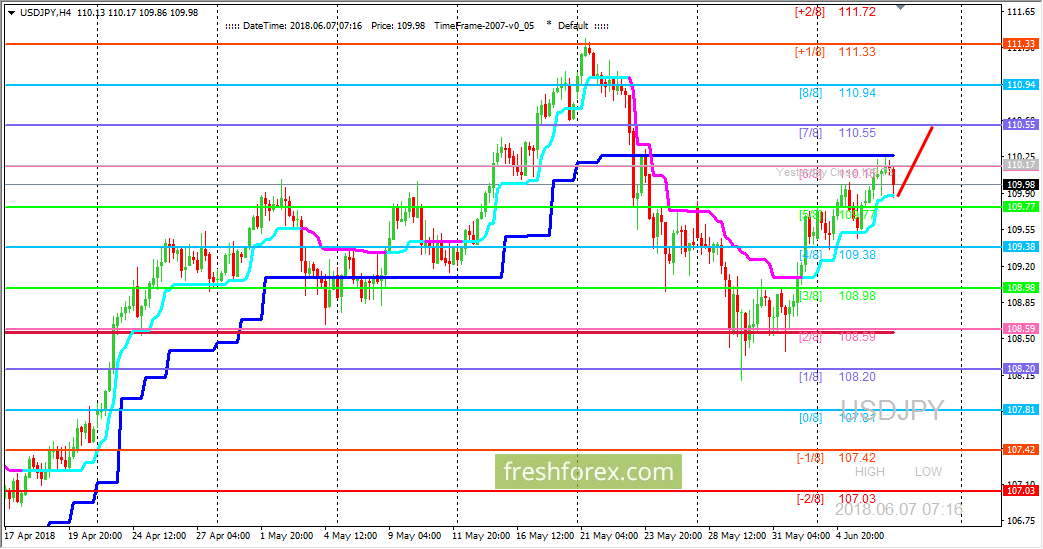Image resolution: width=1043 pixels, height=549 pixels.
Task: Click the red 107.03 price tag on axis
Action: click(1020, 490)
